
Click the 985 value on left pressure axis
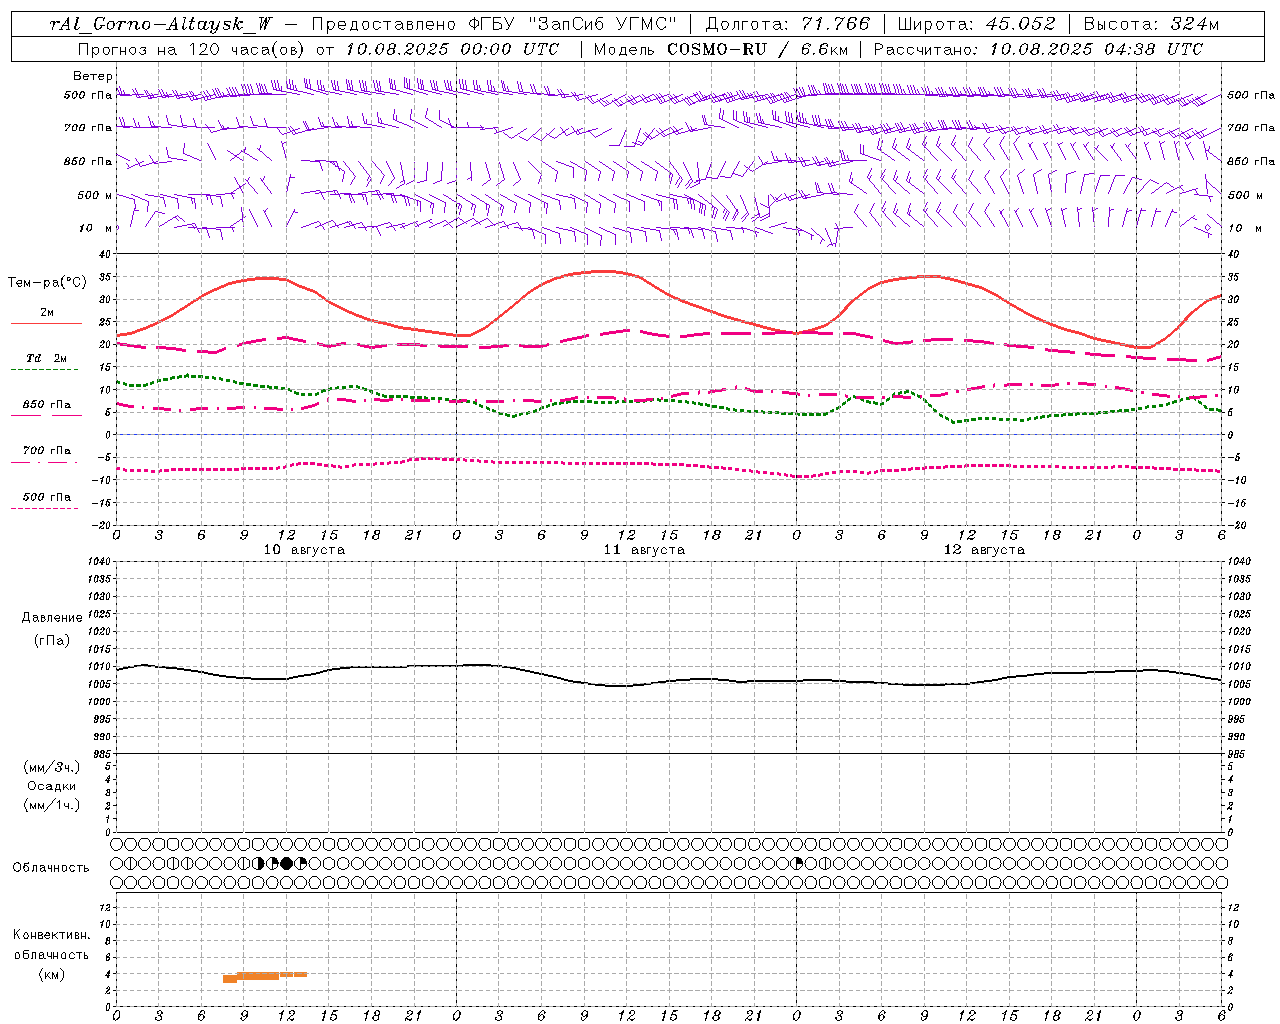tap(103, 754)
